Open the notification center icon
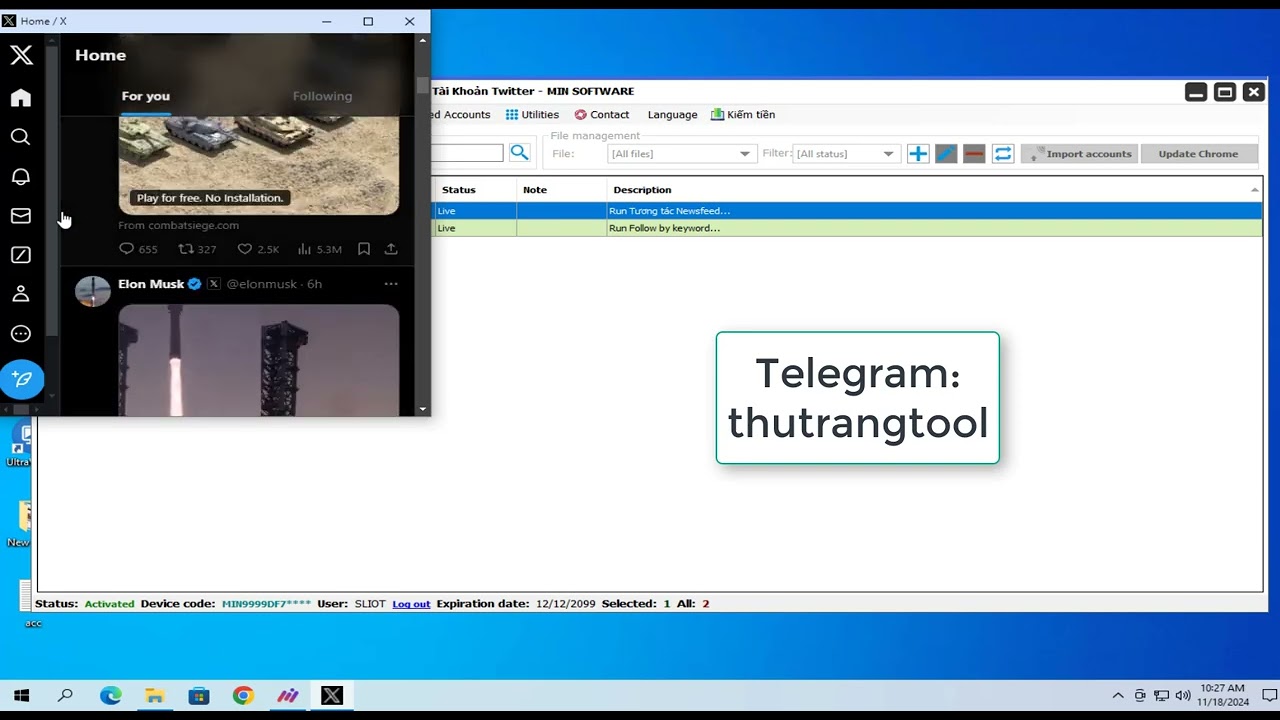The width and height of the screenshot is (1280, 720). point(1269,696)
